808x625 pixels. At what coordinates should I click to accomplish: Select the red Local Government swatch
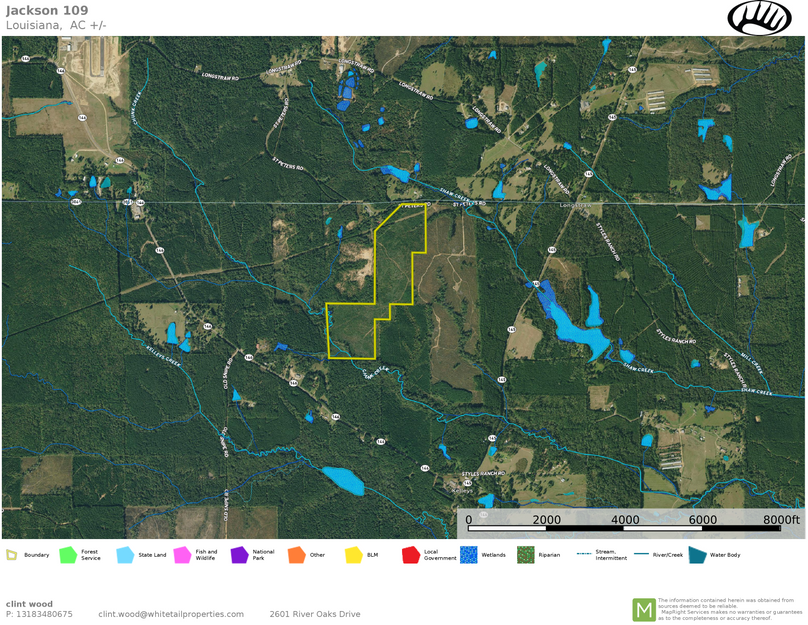410,554
